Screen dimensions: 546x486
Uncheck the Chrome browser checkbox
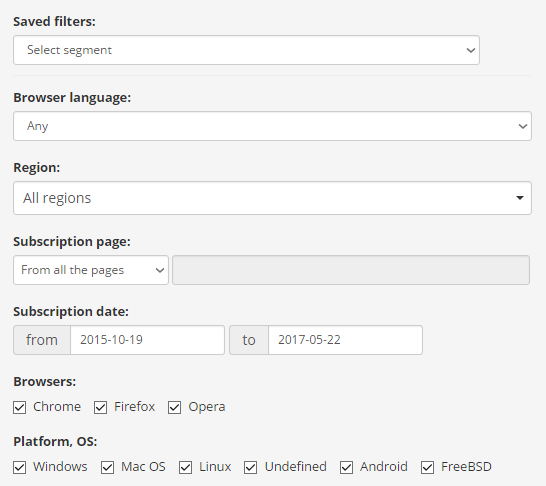click(20, 407)
